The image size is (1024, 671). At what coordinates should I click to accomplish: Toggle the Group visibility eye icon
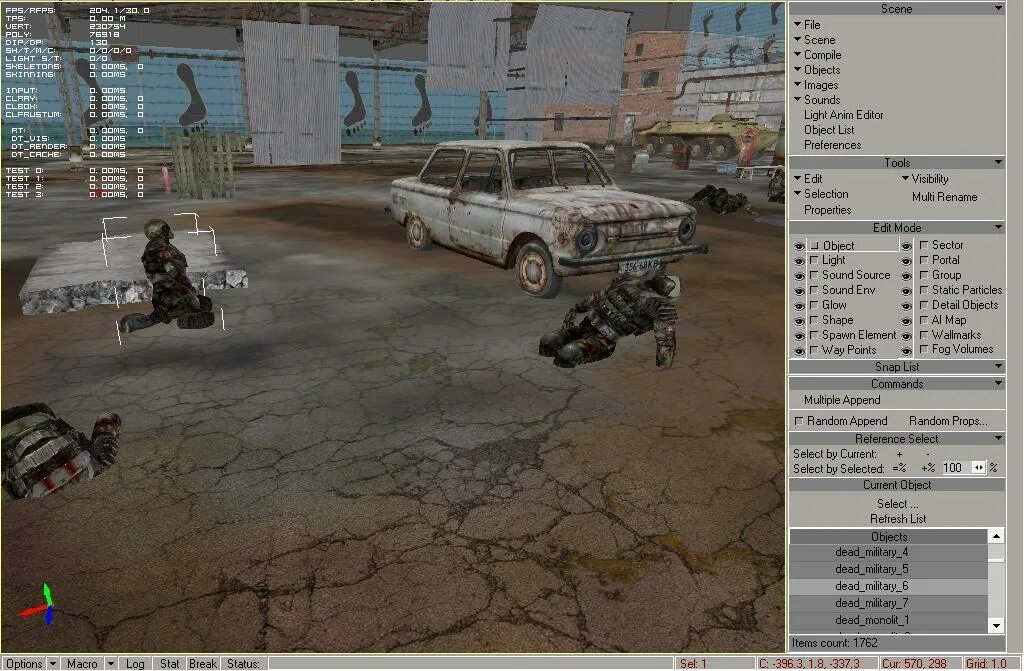coord(906,276)
